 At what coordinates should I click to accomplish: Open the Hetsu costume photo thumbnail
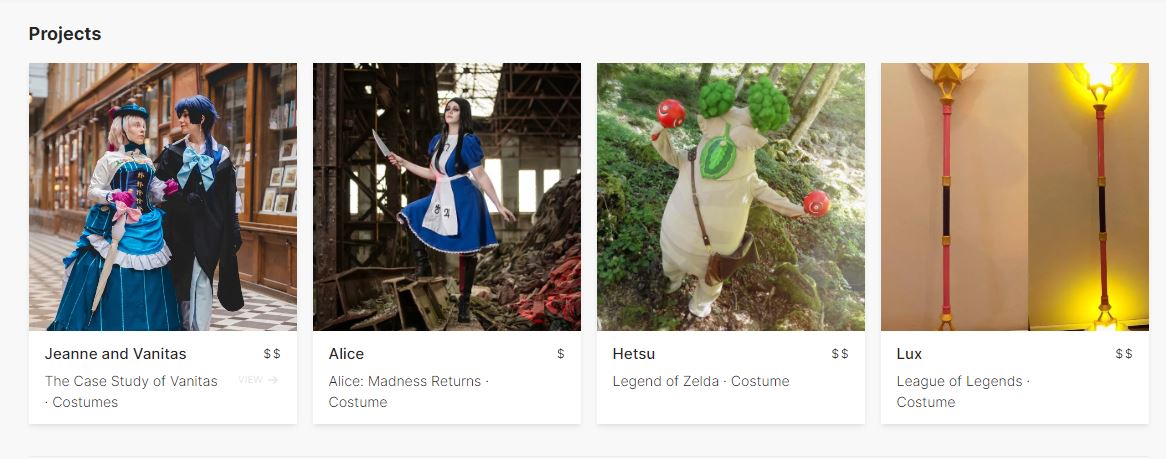coord(731,196)
